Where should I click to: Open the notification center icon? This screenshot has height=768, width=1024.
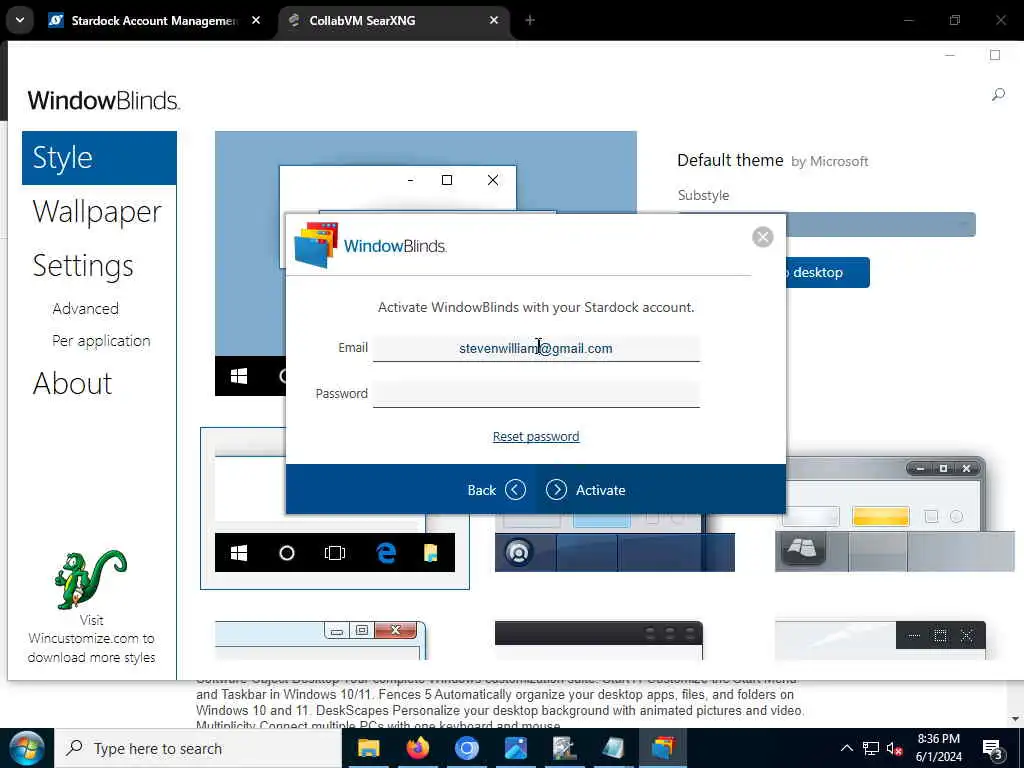(x=993, y=749)
